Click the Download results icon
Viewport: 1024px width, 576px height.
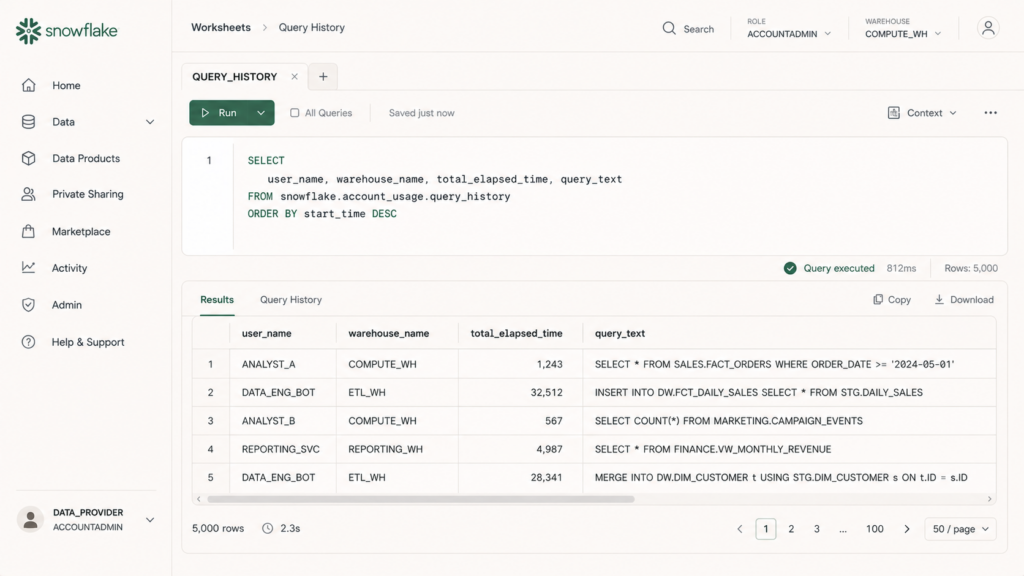tap(939, 299)
